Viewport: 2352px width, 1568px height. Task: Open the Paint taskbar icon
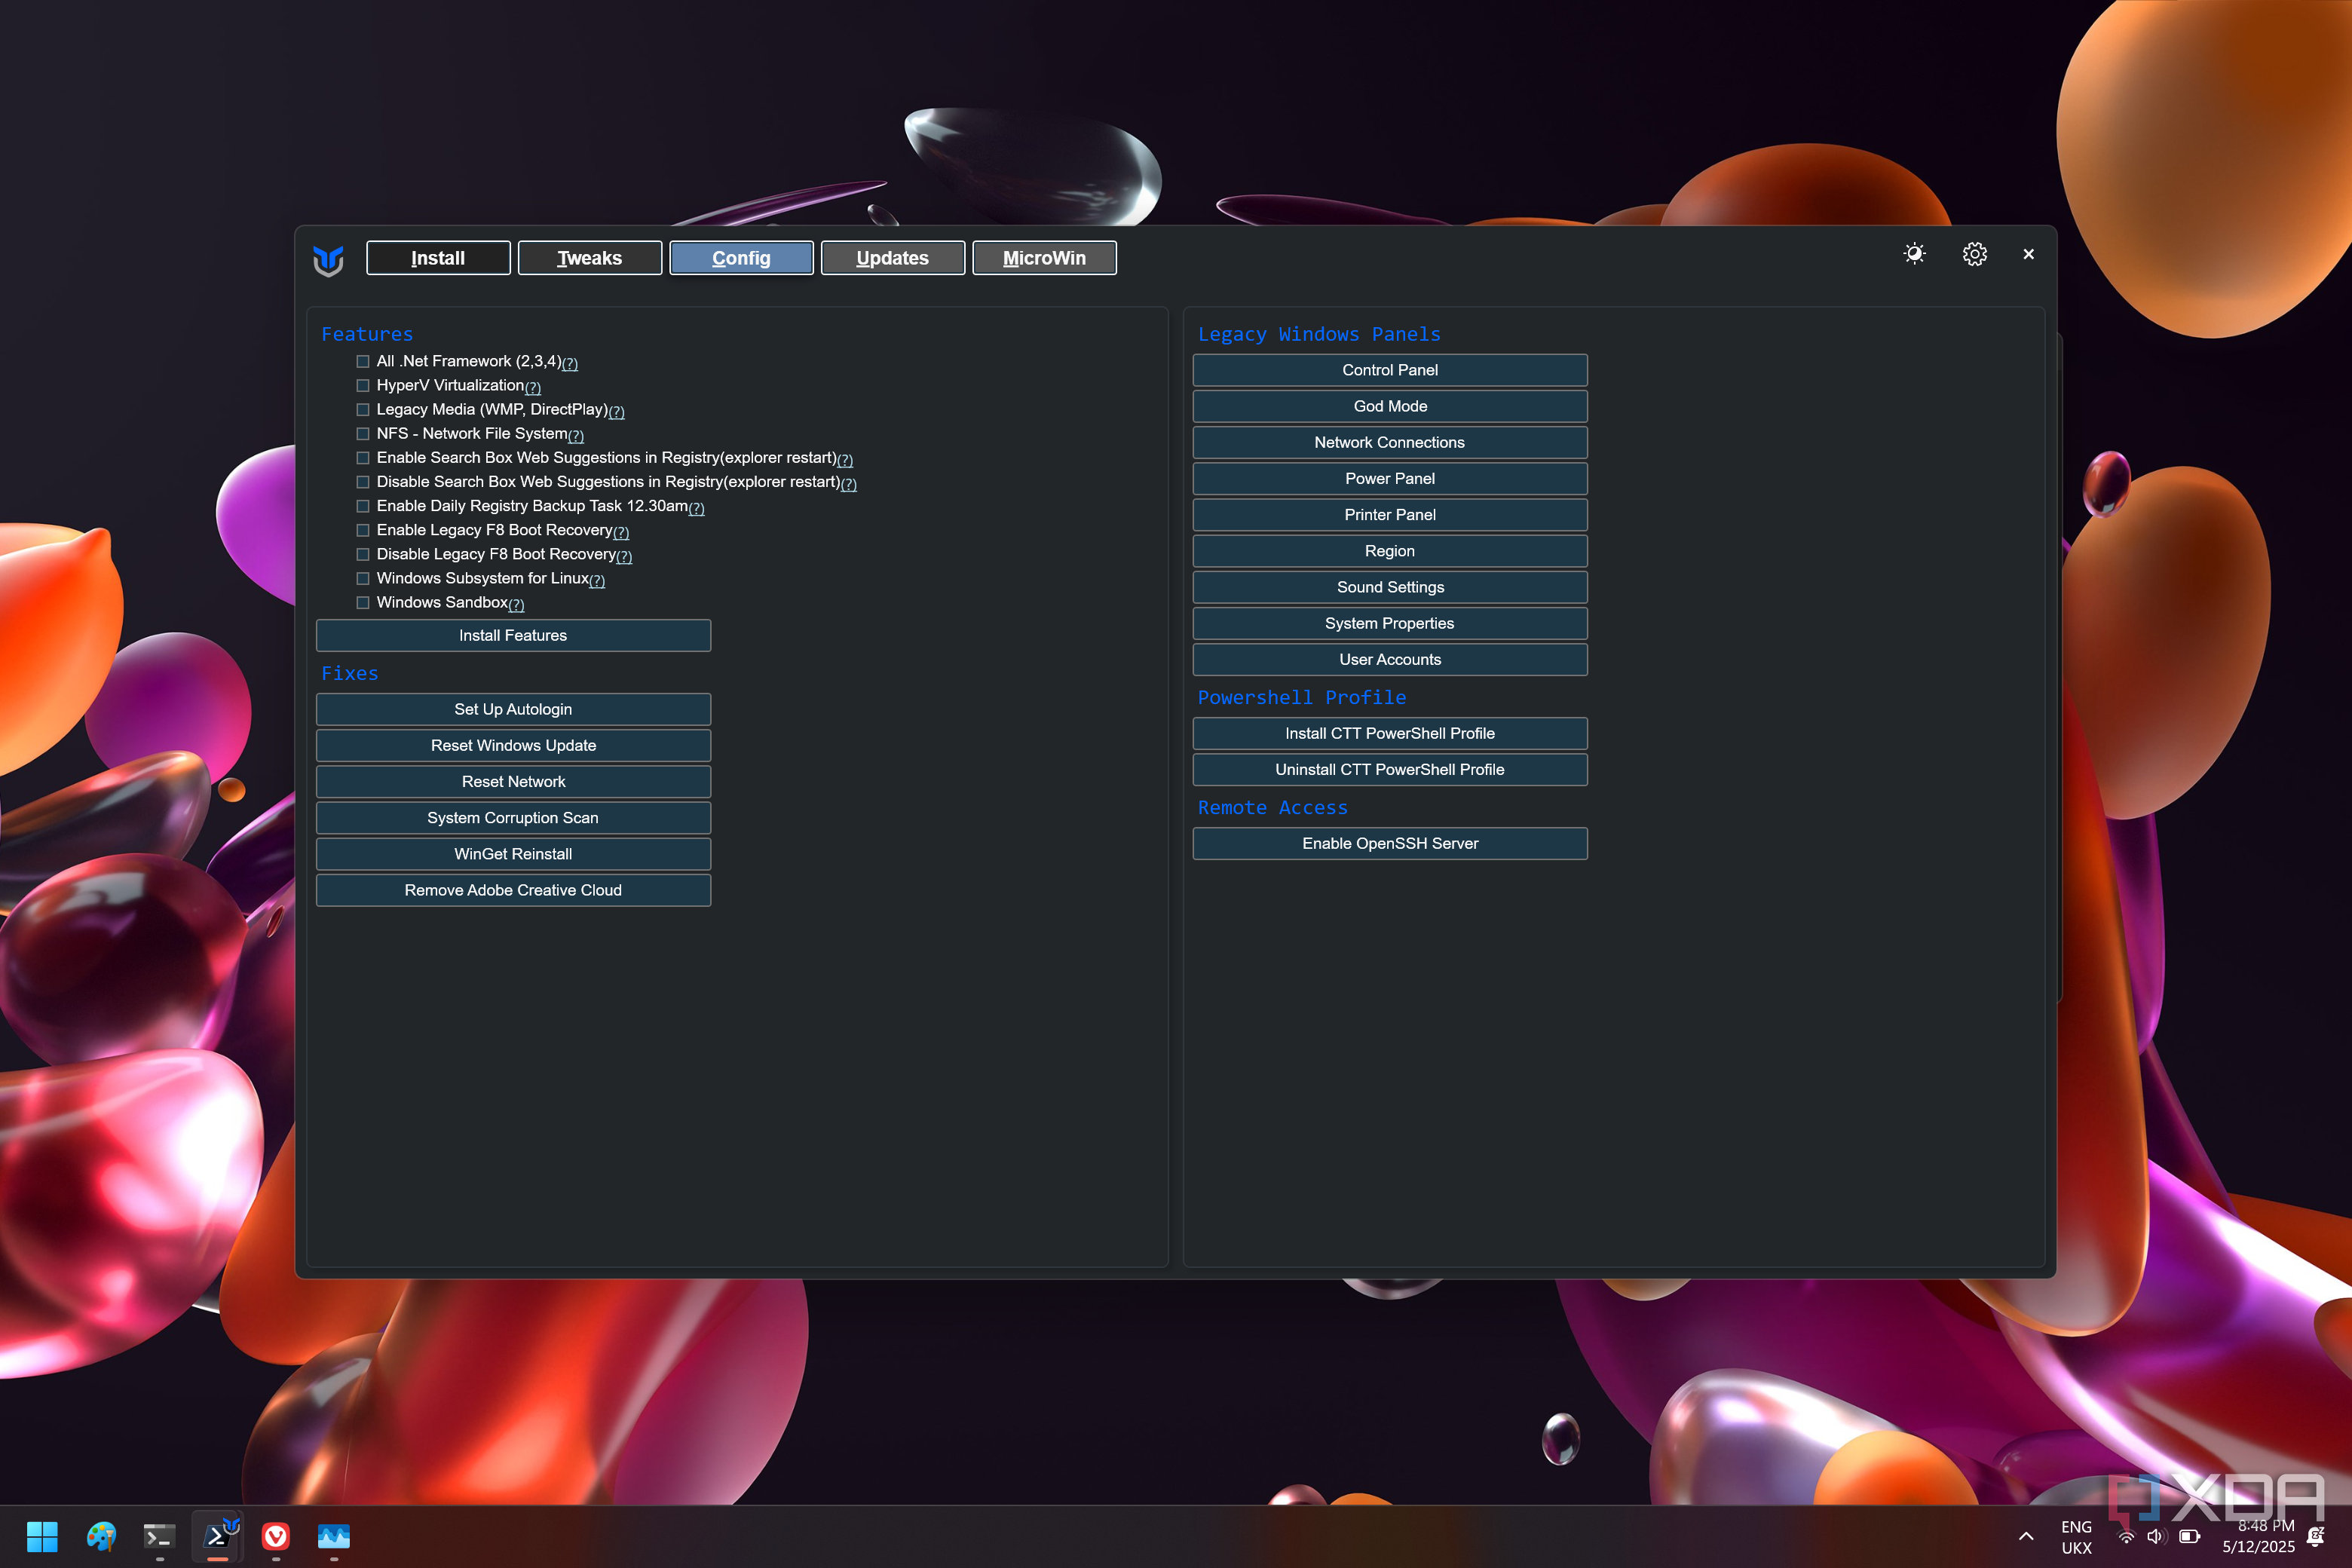(101, 1536)
